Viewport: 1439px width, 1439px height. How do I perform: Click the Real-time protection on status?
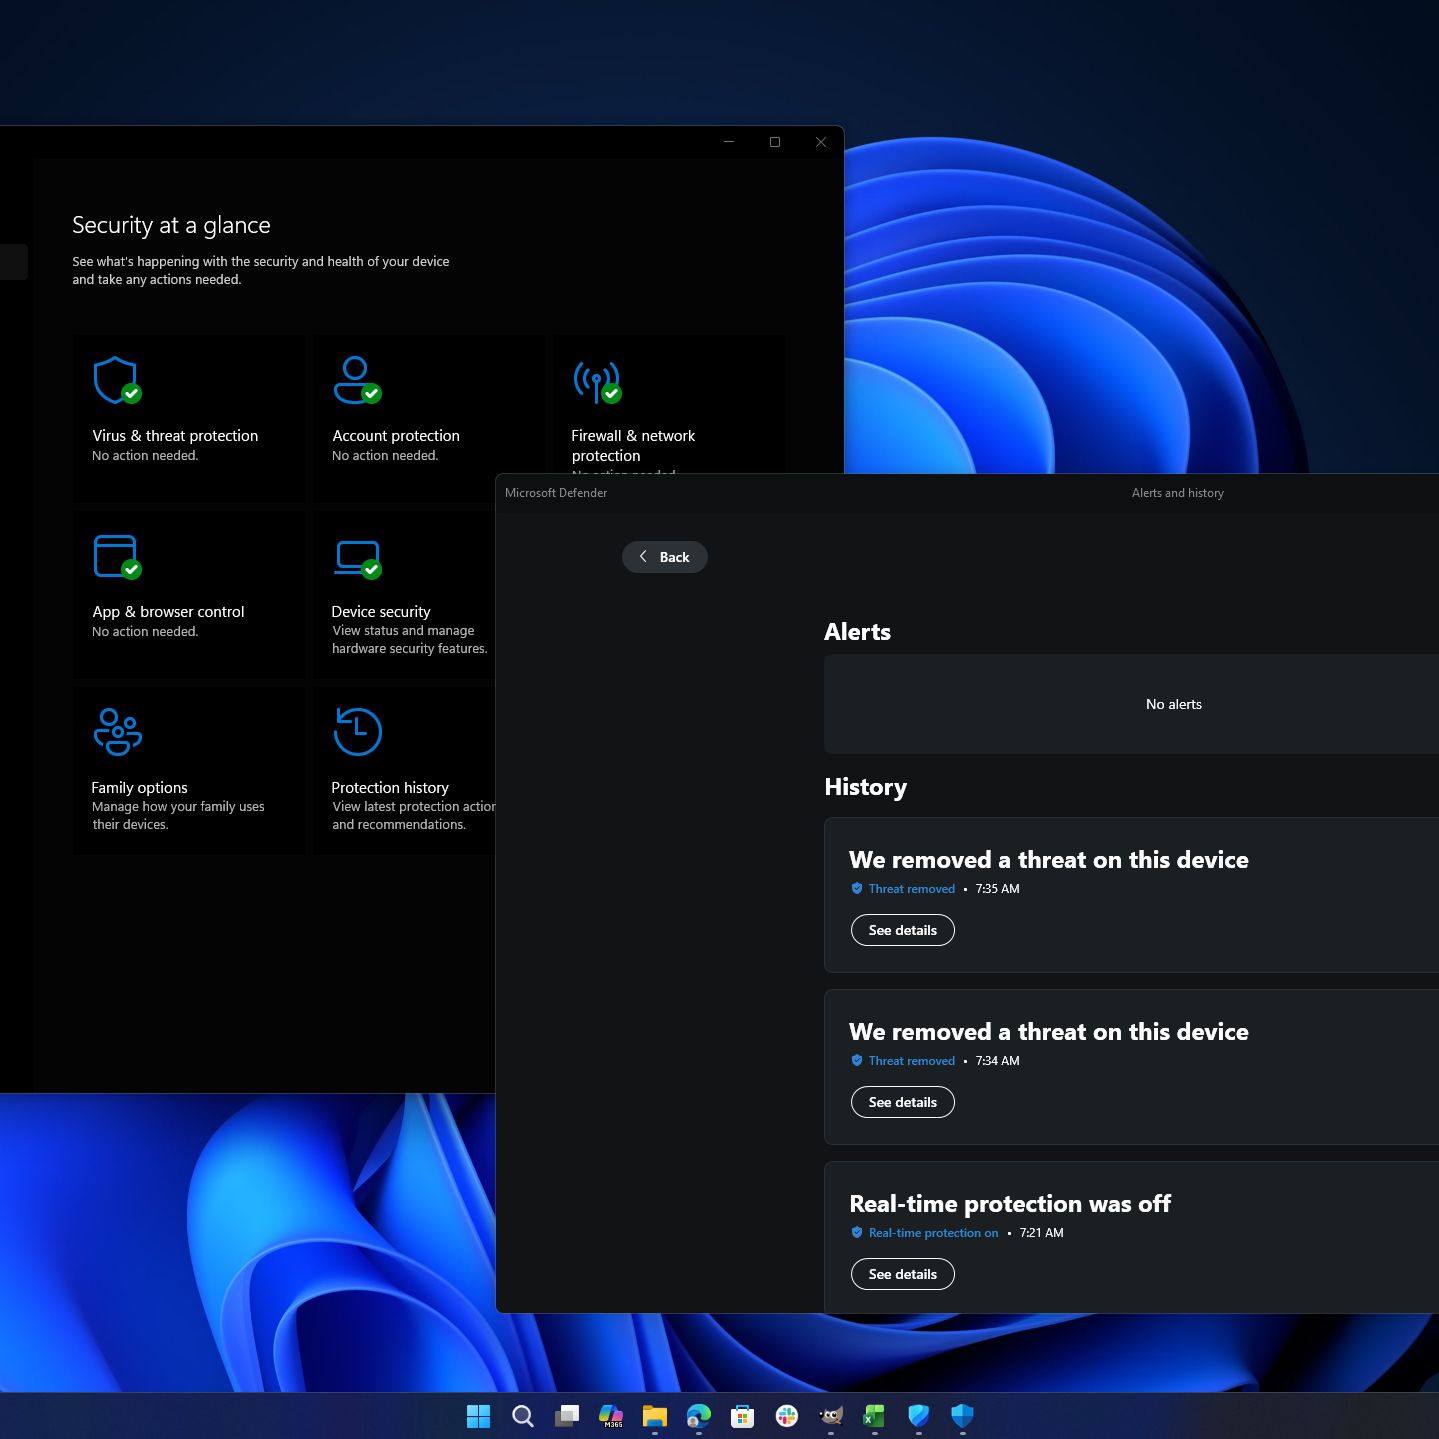coord(933,1232)
